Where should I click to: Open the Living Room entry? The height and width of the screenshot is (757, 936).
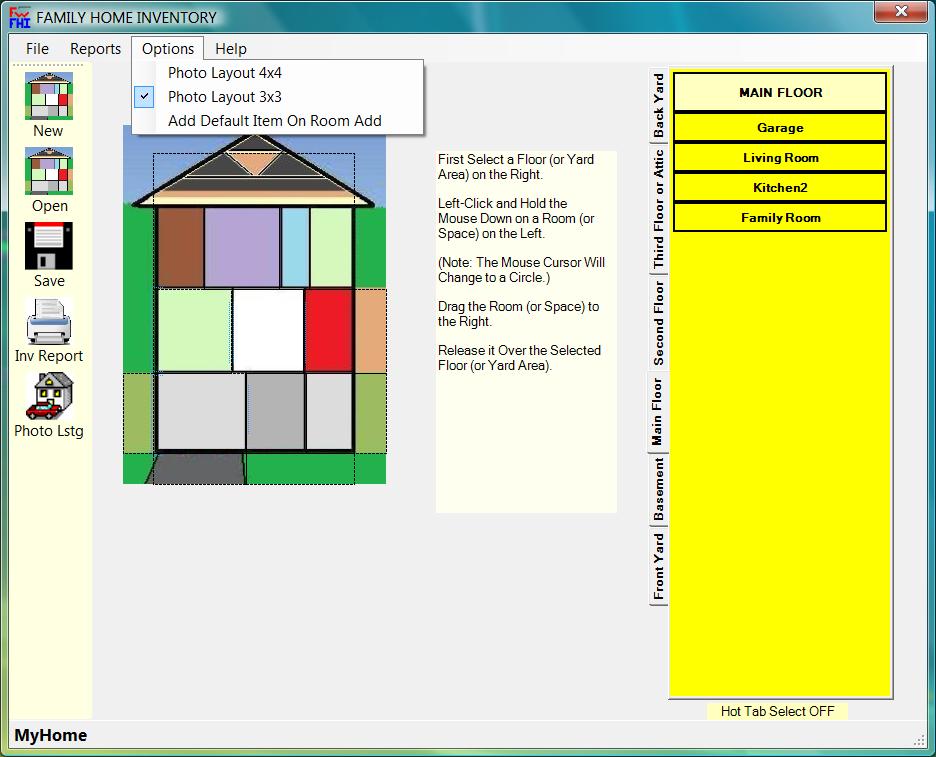pos(780,158)
